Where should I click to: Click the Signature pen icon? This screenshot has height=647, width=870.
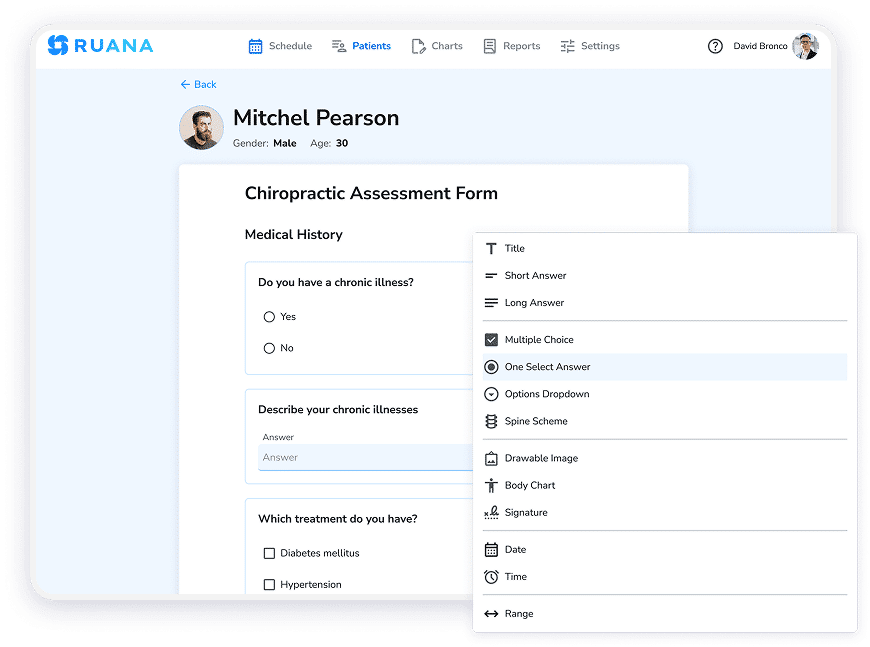pos(491,512)
